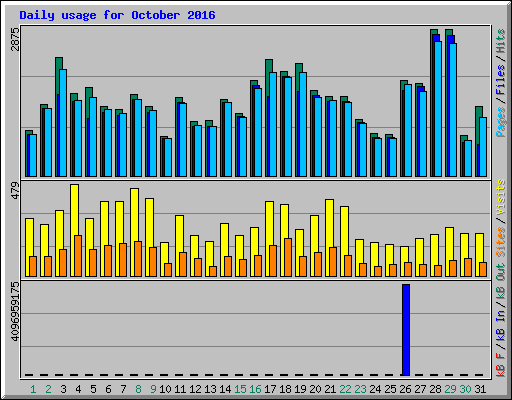The height and width of the screenshot is (400, 512).
Task: Click the green "kB Out" legend label
Action: pyautogui.click(x=501, y=281)
